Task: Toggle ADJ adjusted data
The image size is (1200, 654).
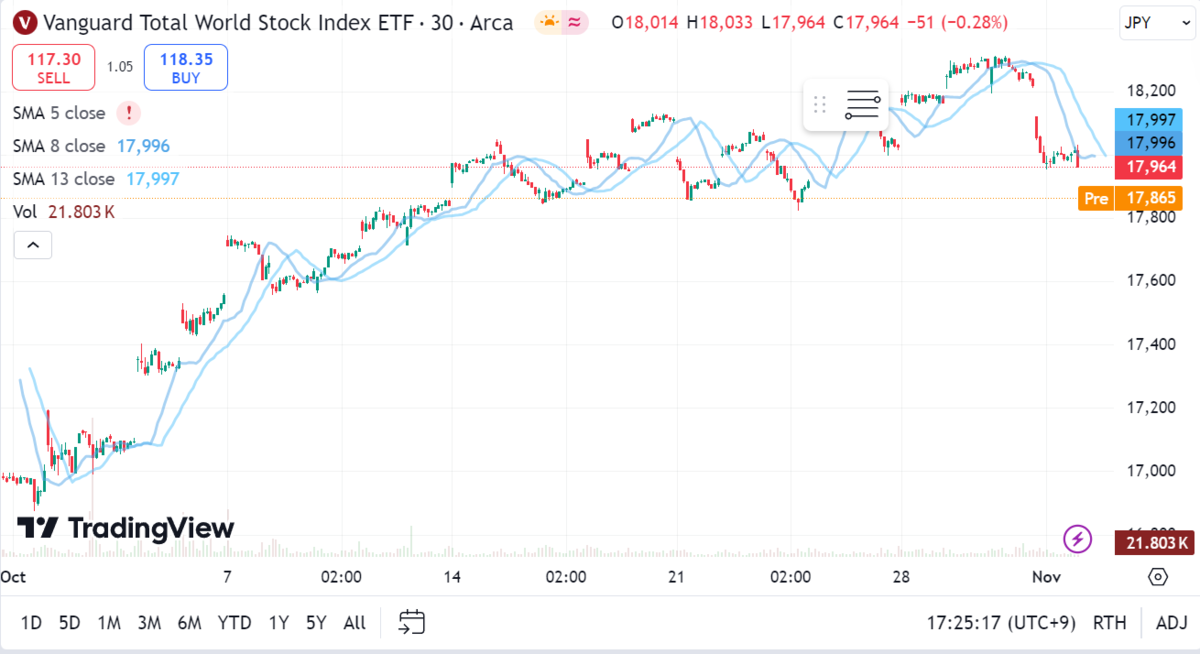Action: pos(1171,622)
